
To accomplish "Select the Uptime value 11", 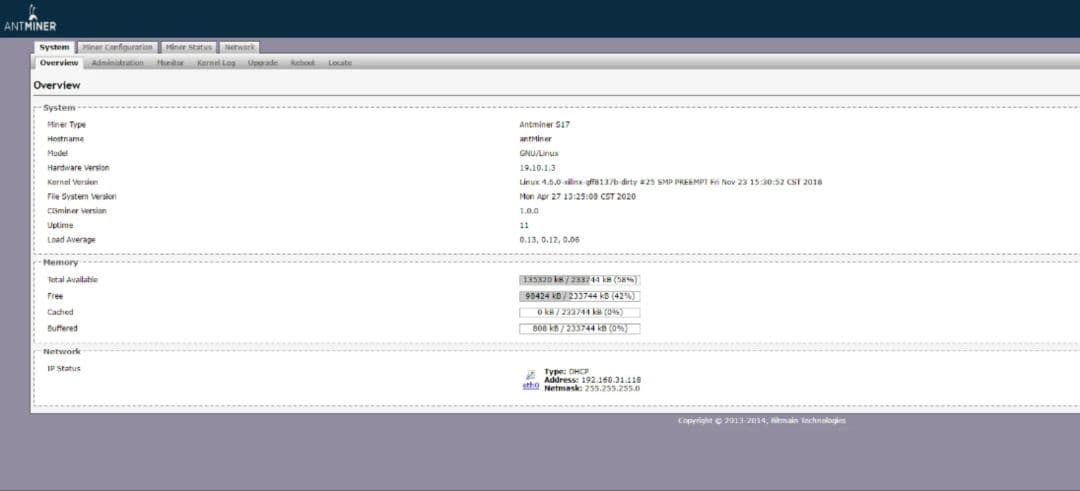I will tap(524, 226).
